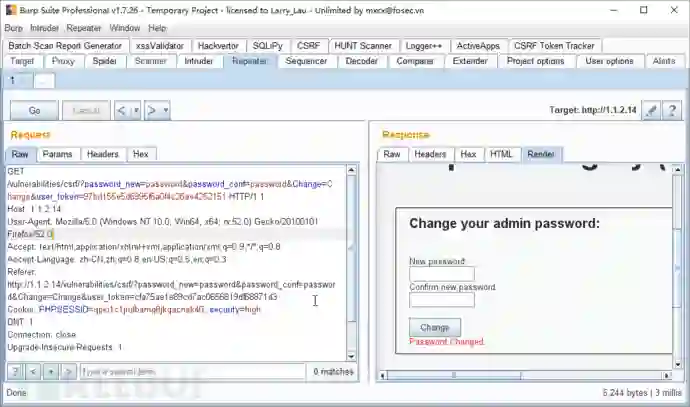
Task: Click the Confirm new password field
Action: [x=442, y=300]
